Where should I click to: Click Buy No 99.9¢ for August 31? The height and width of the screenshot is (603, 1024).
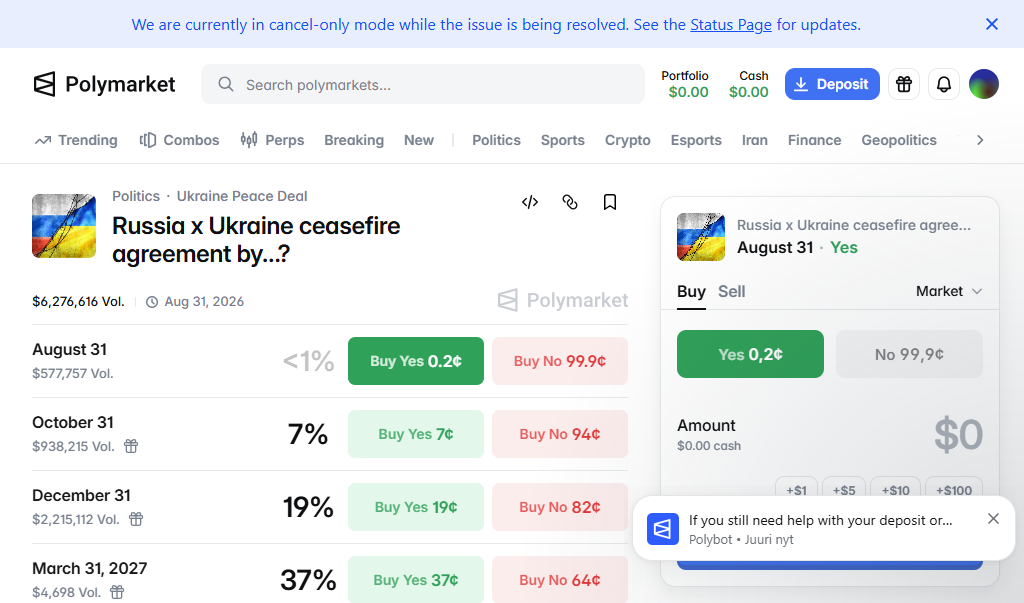560,361
